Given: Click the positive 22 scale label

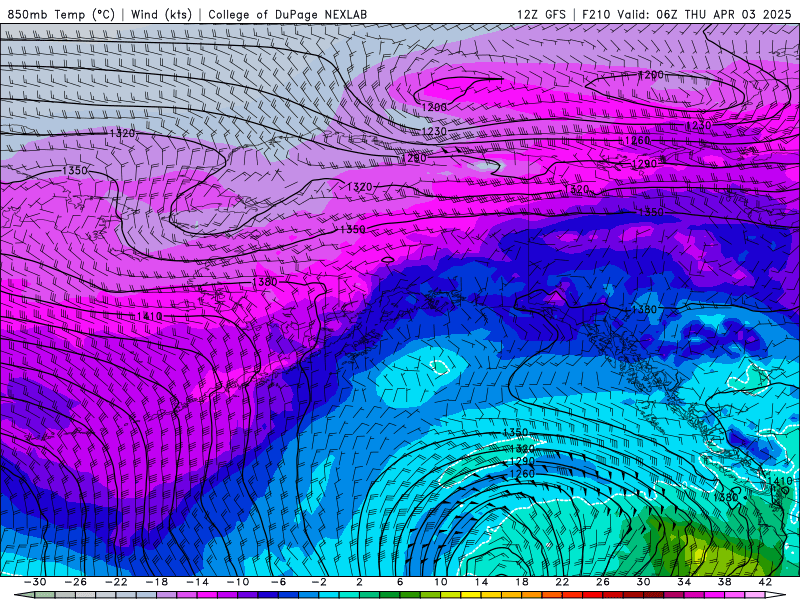Looking at the screenshot, I should click(x=562, y=582).
